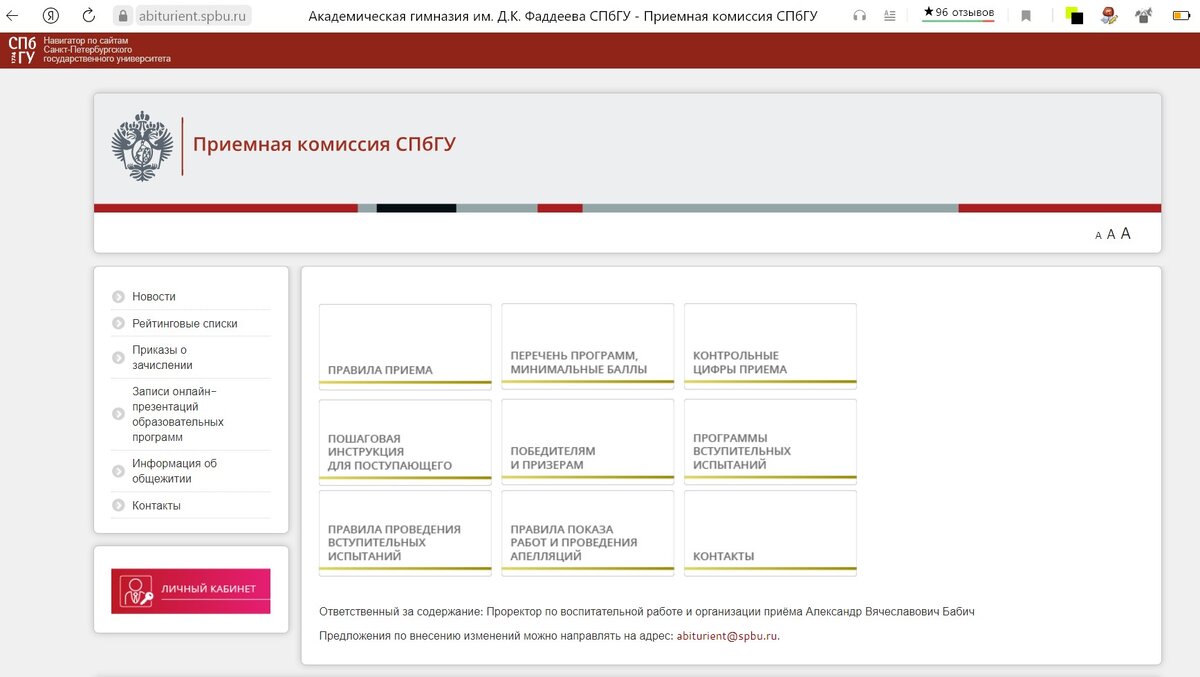Click the page title in browser title bar
Viewport: 1200px width, 677px height.
563,15
